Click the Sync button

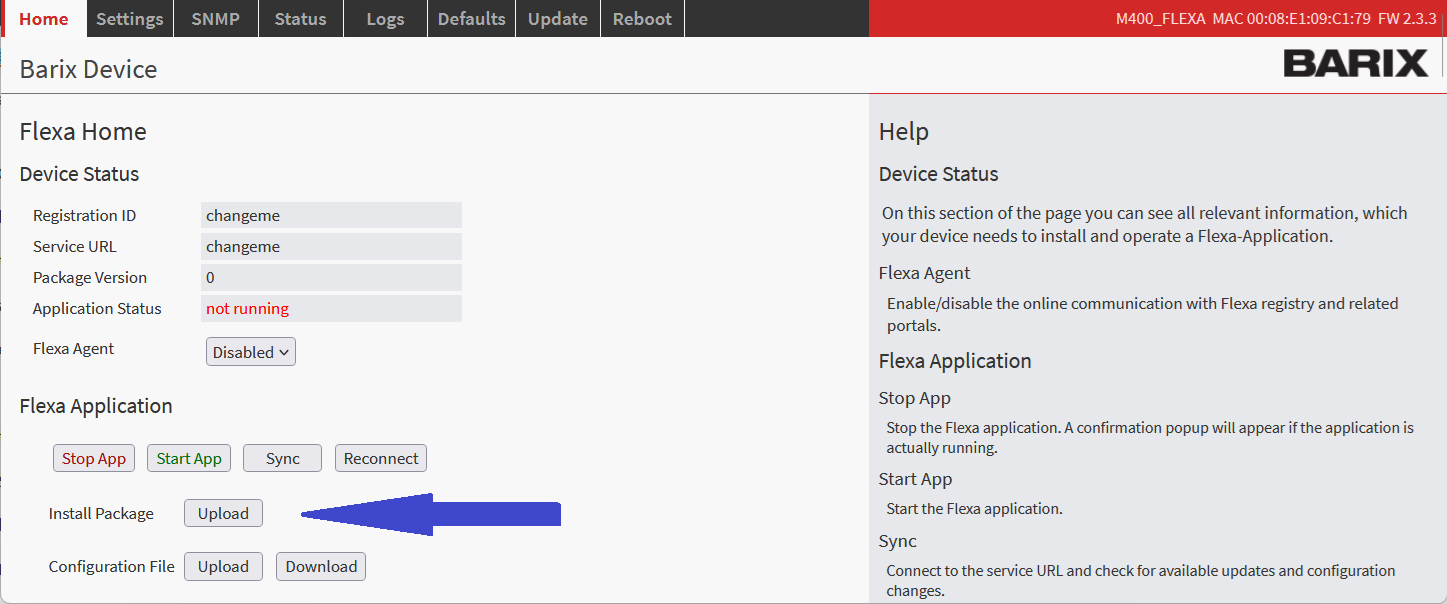(283, 458)
